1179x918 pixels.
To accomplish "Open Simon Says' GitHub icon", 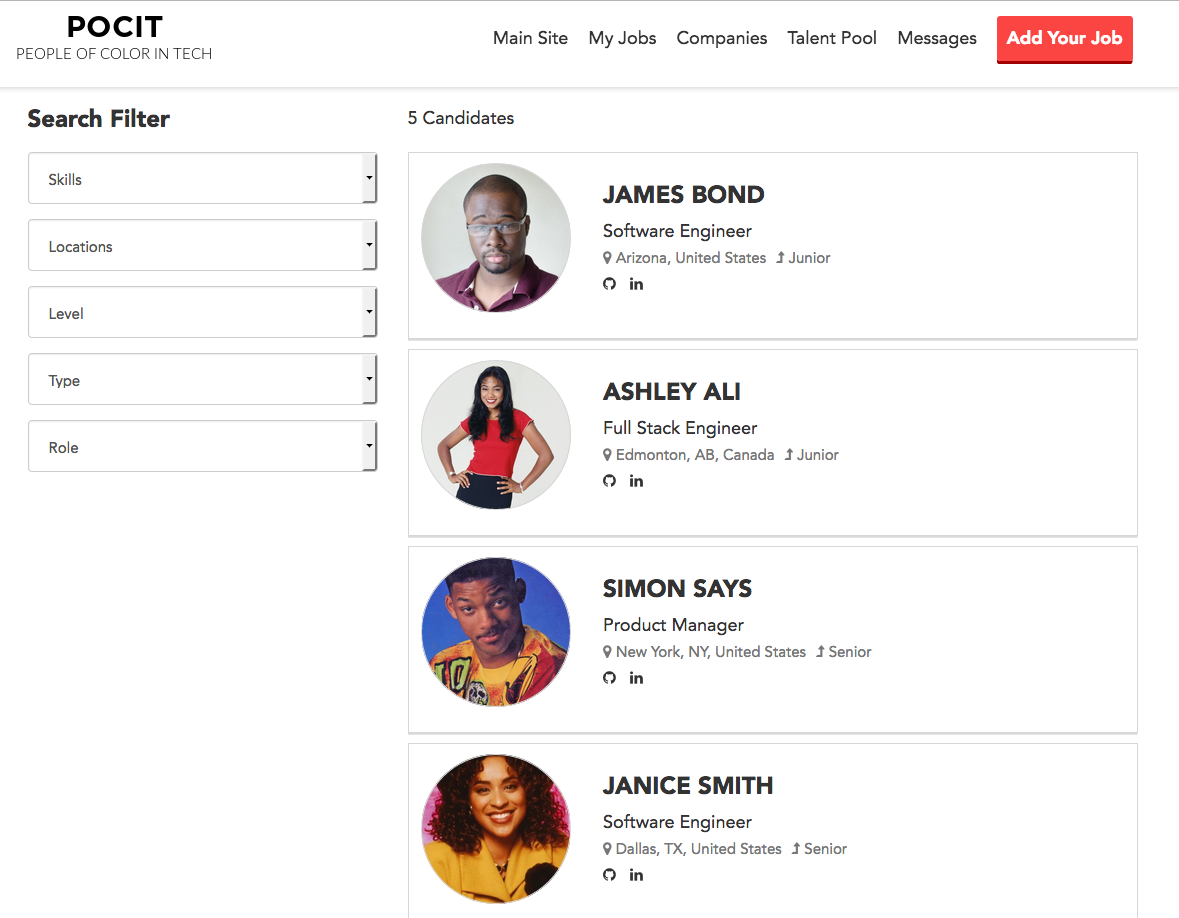I will pyautogui.click(x=609, y=678).
